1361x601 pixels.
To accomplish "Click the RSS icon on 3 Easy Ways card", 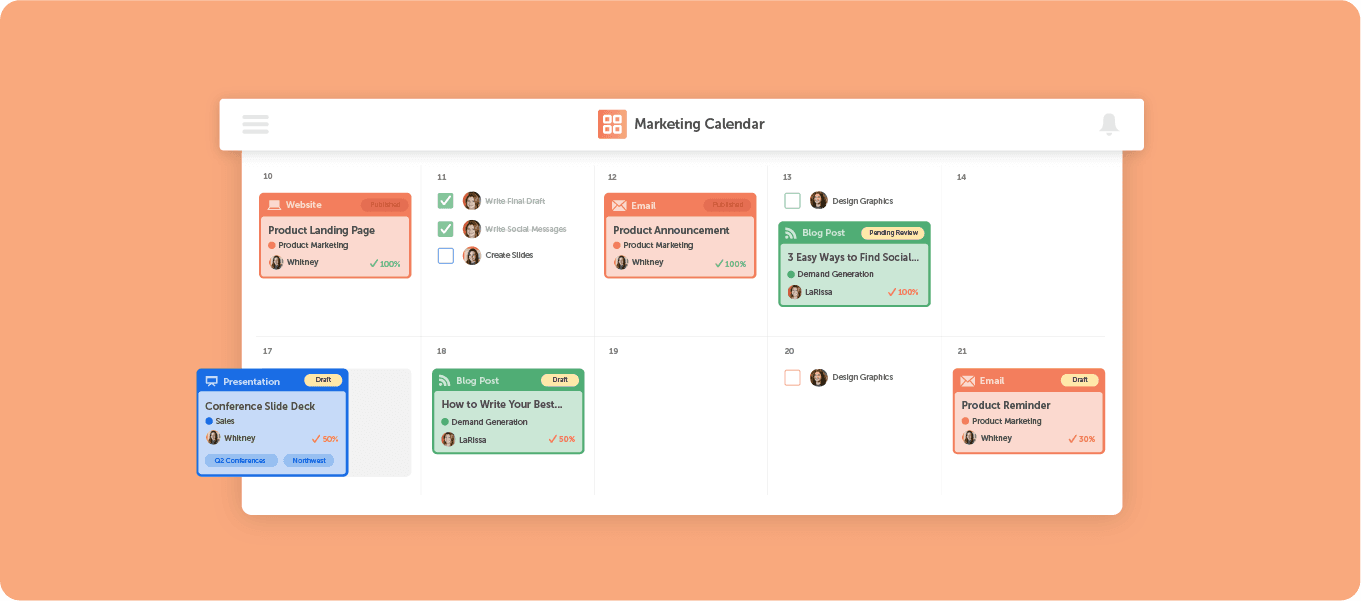I will click(x=792, y=233).
